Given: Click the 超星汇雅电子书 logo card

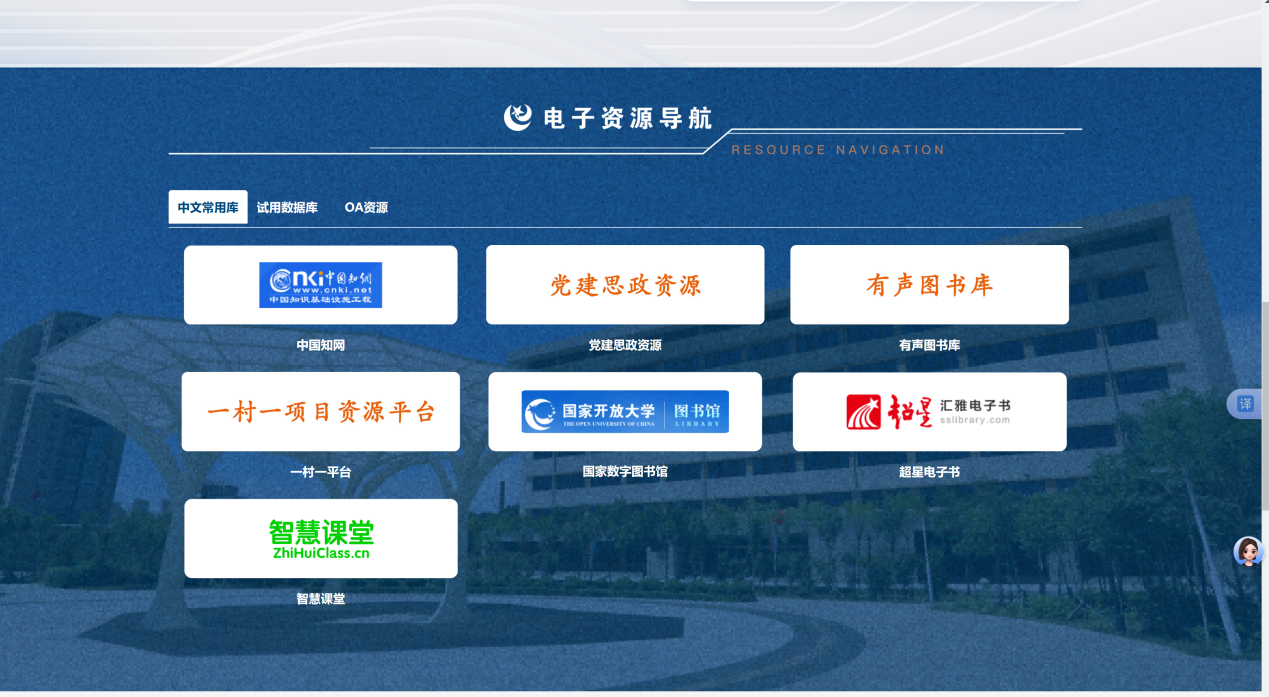Looking at the screenshot, I should coord(929,412).
